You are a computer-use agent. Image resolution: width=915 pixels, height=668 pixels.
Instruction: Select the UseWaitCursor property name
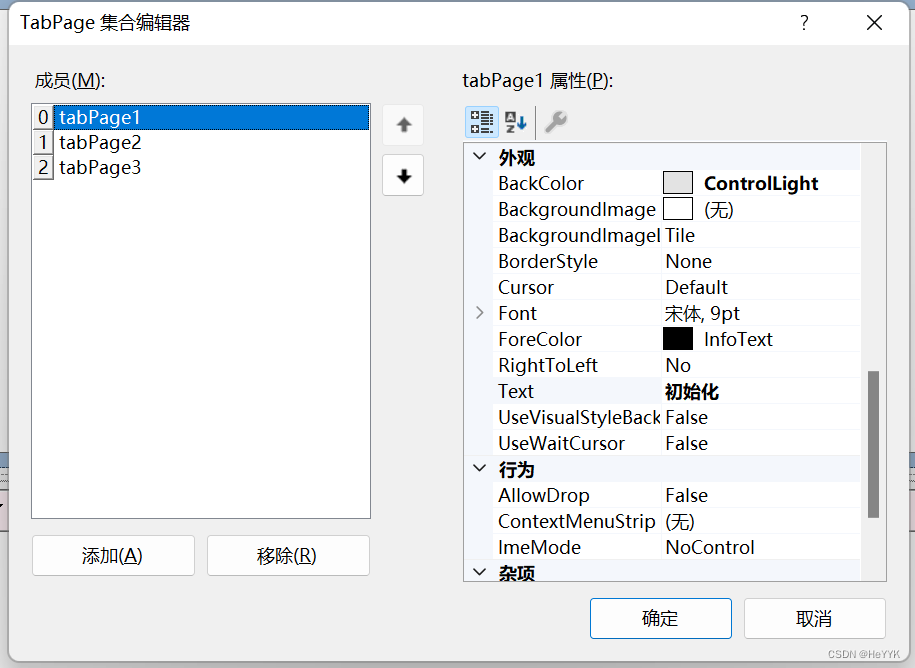[x=561, y=443]
